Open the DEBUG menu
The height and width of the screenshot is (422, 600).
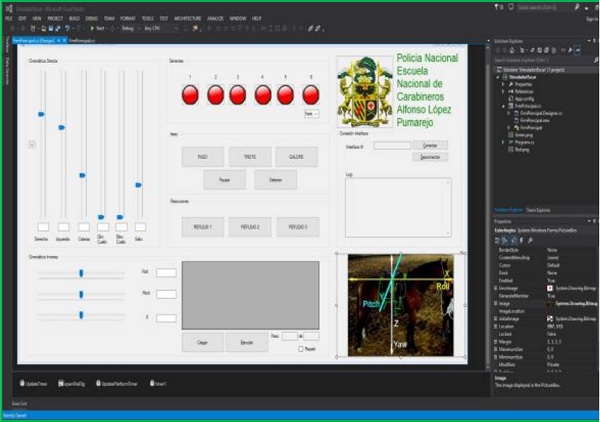click(x=91, y=18)
